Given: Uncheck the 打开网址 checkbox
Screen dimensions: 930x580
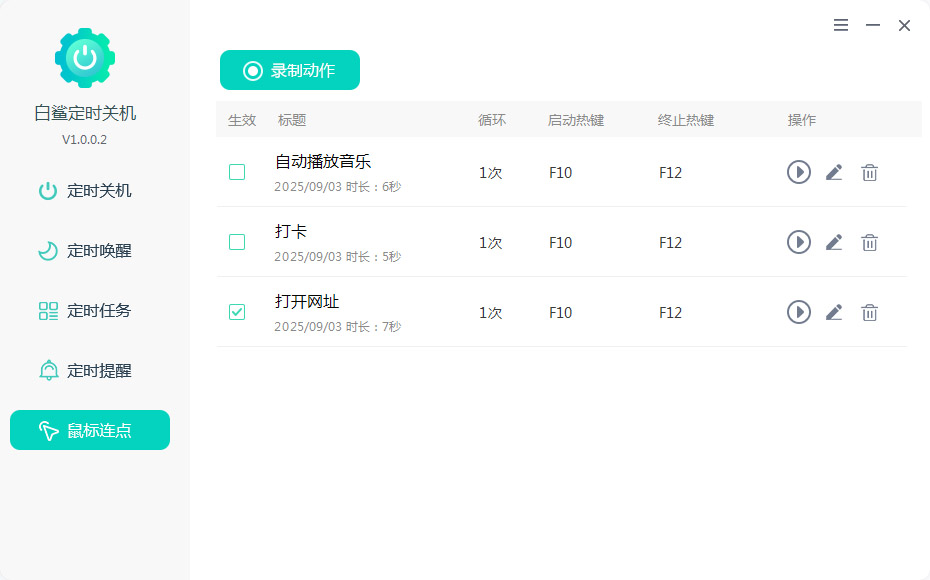Looking at the screenshot, I should coord(237,312).
